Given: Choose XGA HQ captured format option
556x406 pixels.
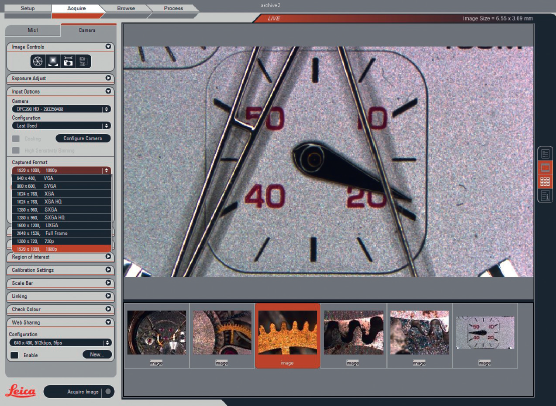Looking at the screenshot, I should coord(61,201).
